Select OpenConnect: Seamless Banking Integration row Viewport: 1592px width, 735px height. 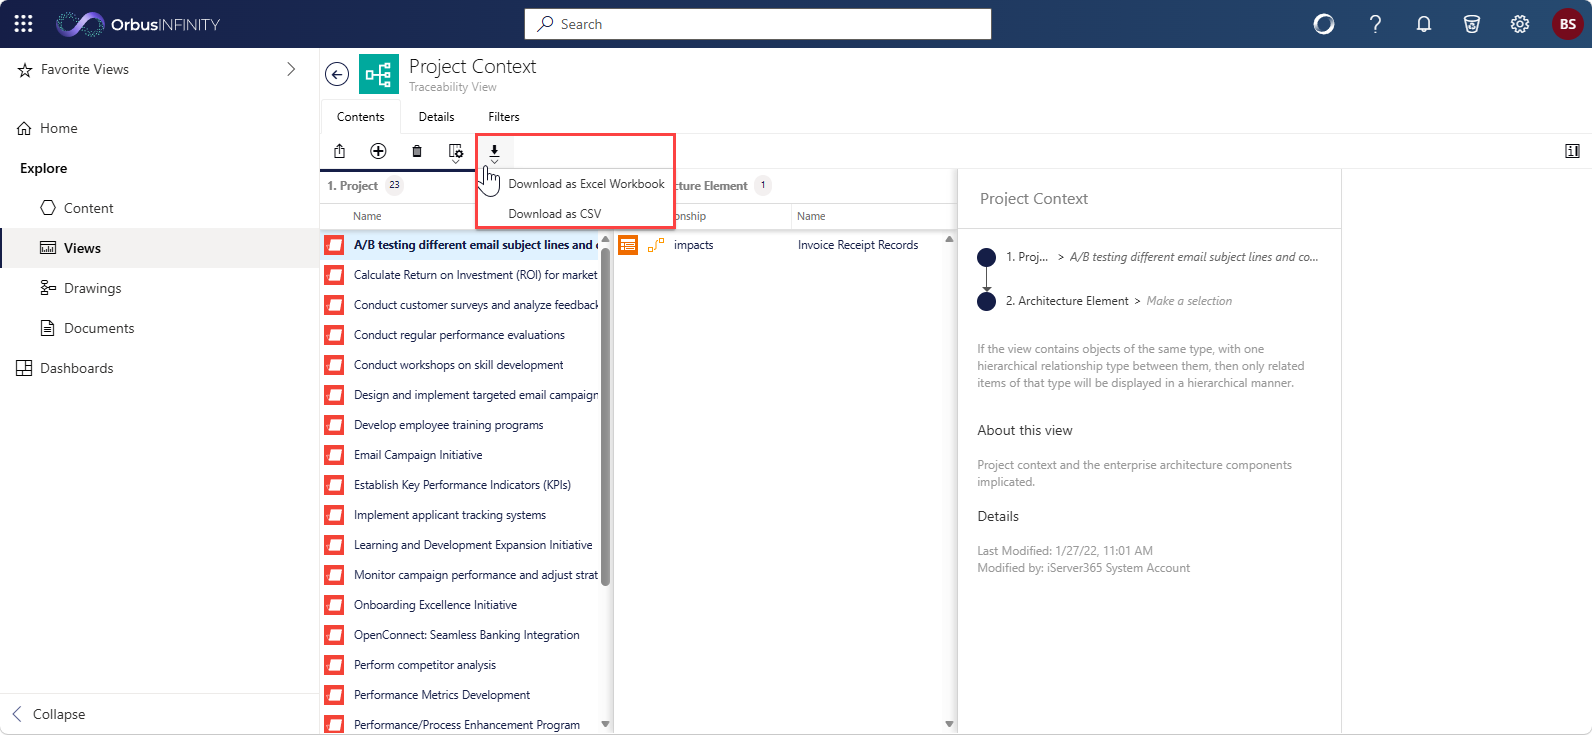(x=460, y=635)
